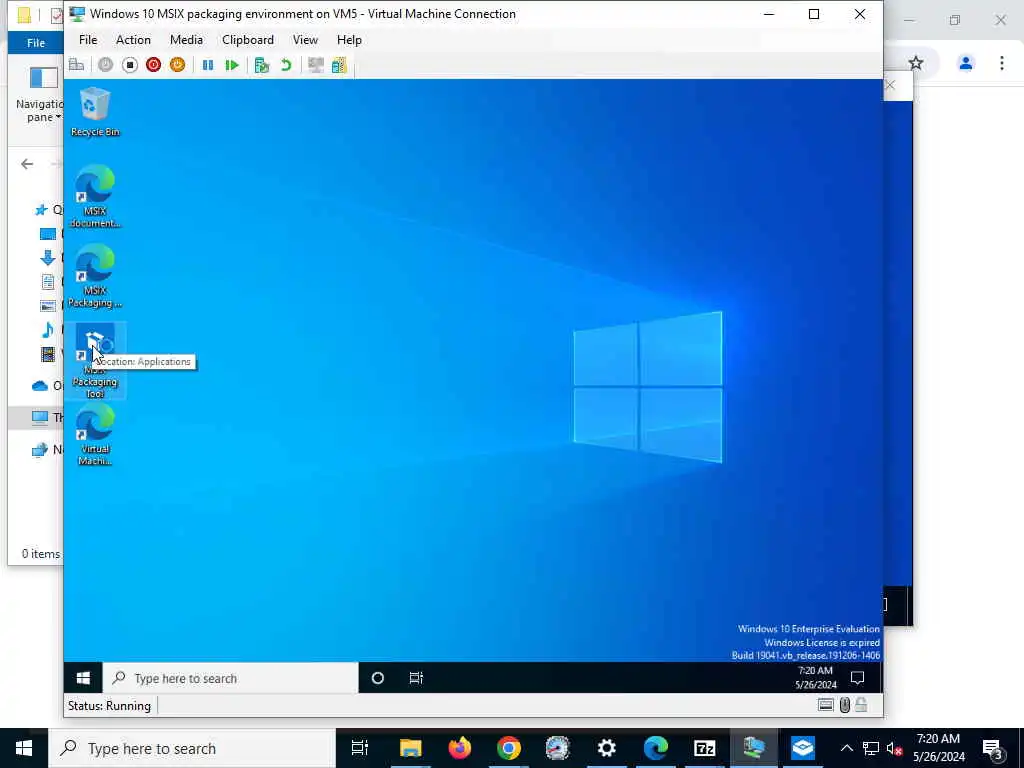
Task: Click the Turn Off VM stop icon
Action: pyautogui.click(x=129, y=65)
